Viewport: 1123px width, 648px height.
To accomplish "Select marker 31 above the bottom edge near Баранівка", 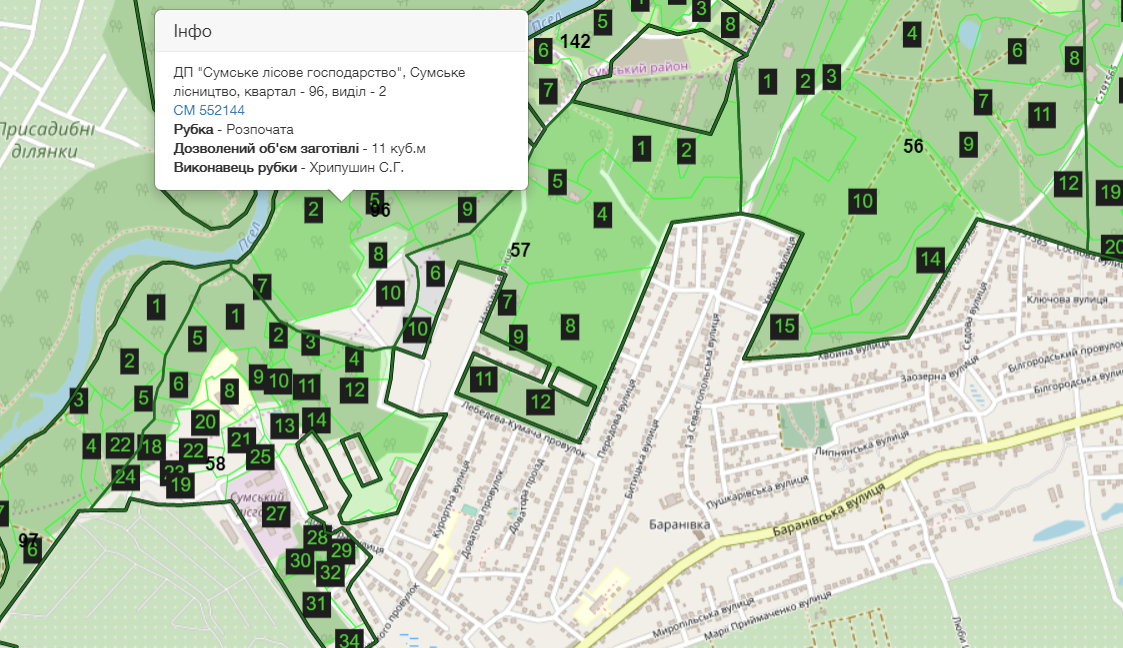I will click(315, 603).
